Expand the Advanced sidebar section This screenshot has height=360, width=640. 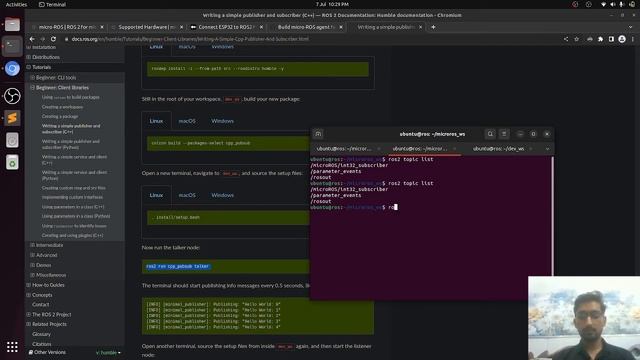point(33,255)
